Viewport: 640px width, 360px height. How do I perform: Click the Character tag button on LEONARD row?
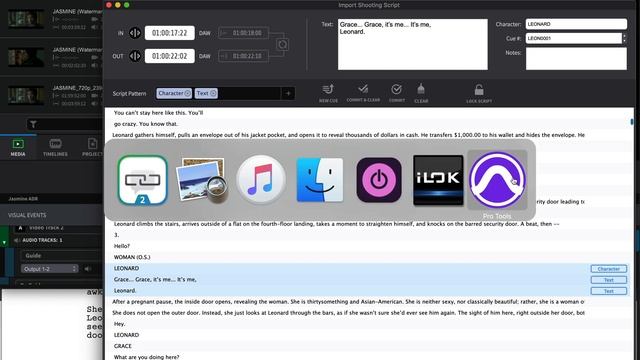click(x=609, y=269)
